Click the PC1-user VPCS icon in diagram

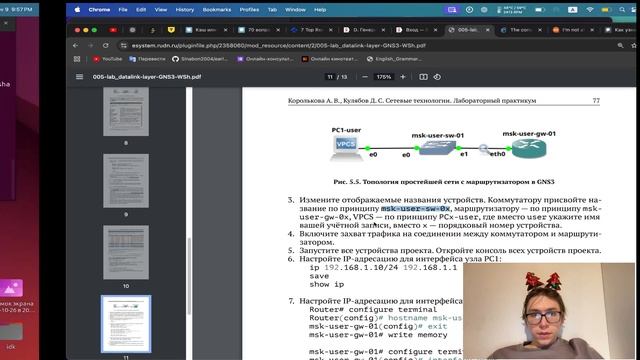pyautogui.click(x=346, y=148)
